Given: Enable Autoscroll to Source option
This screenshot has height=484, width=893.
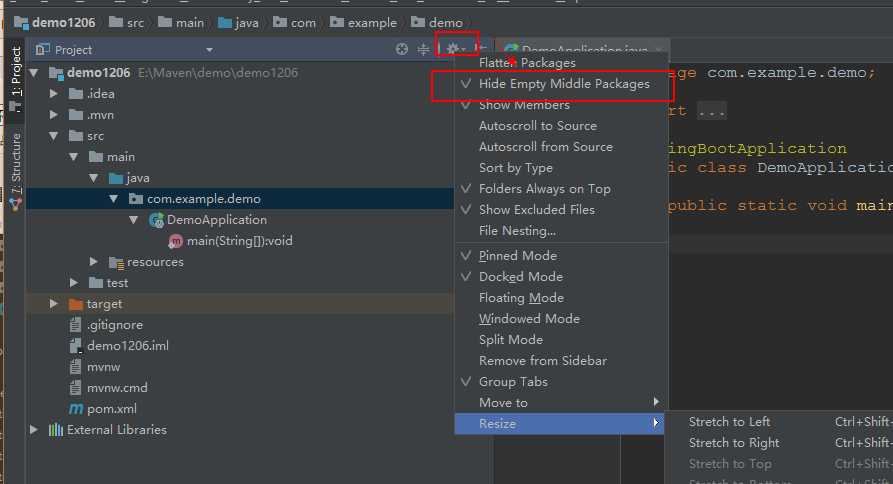Looking at the screenshot, I should pos(560,126).
